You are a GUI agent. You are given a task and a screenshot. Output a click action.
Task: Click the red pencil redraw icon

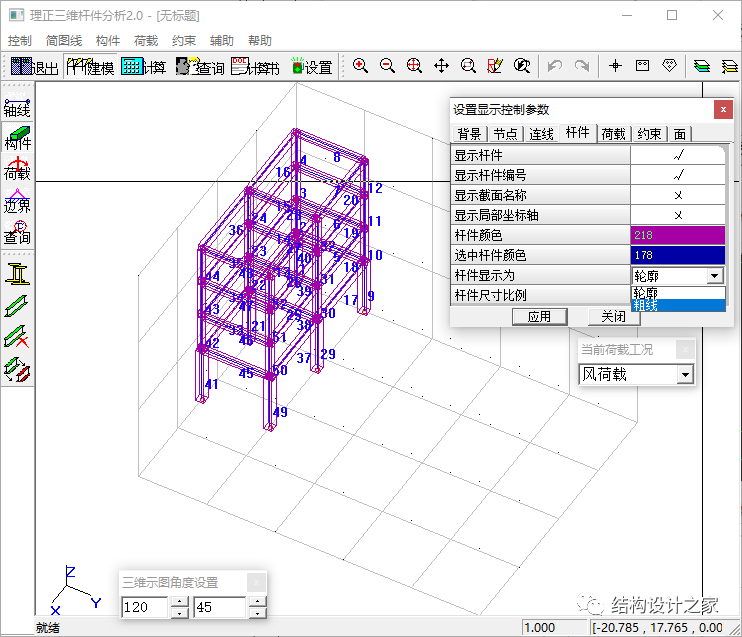[x=495, y=66]
